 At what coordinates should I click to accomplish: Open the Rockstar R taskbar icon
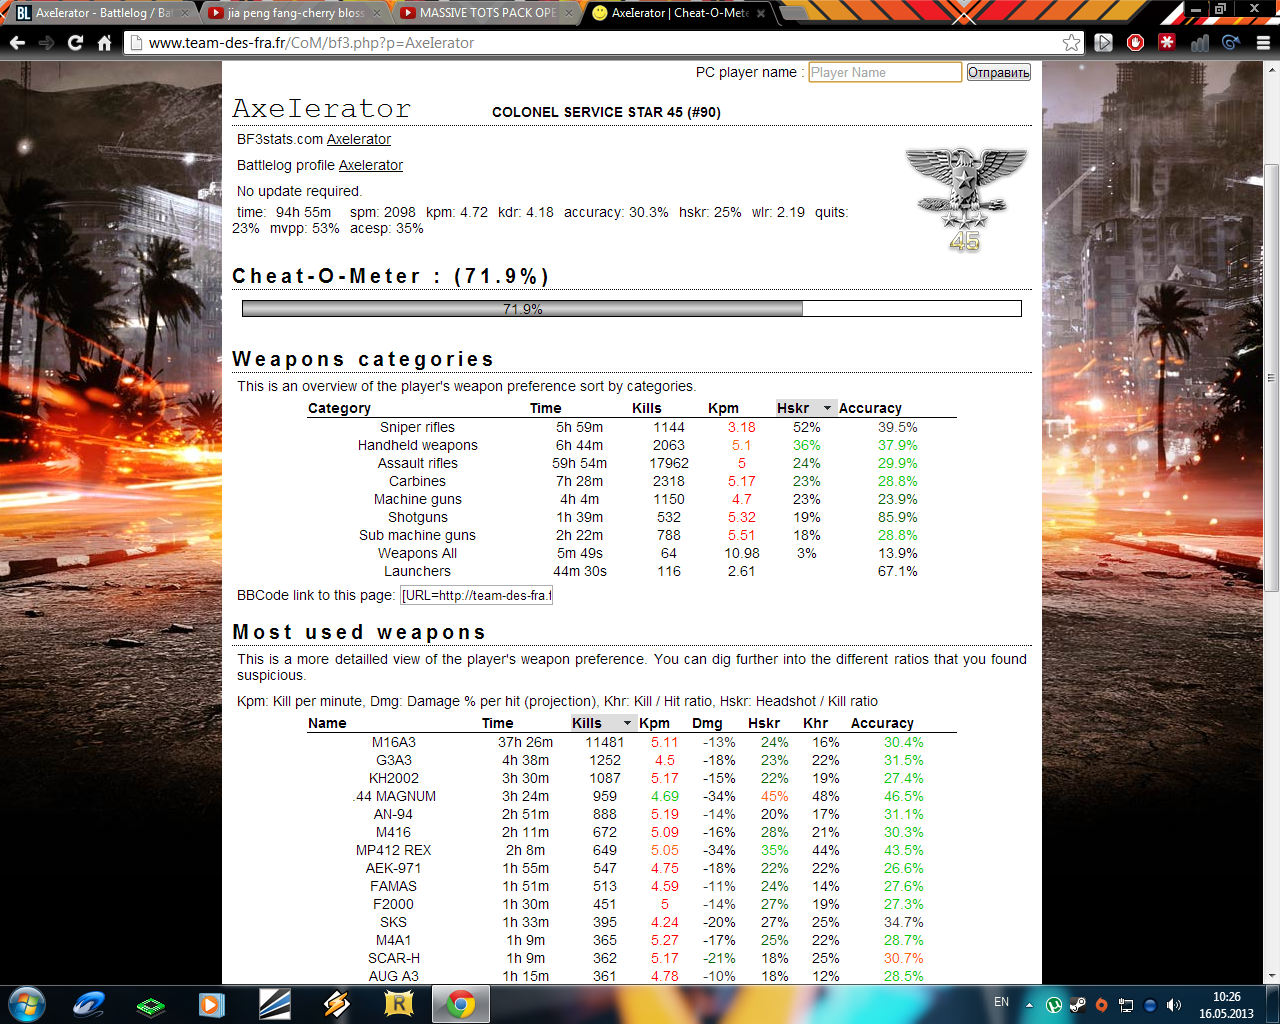coord(399,1004)
